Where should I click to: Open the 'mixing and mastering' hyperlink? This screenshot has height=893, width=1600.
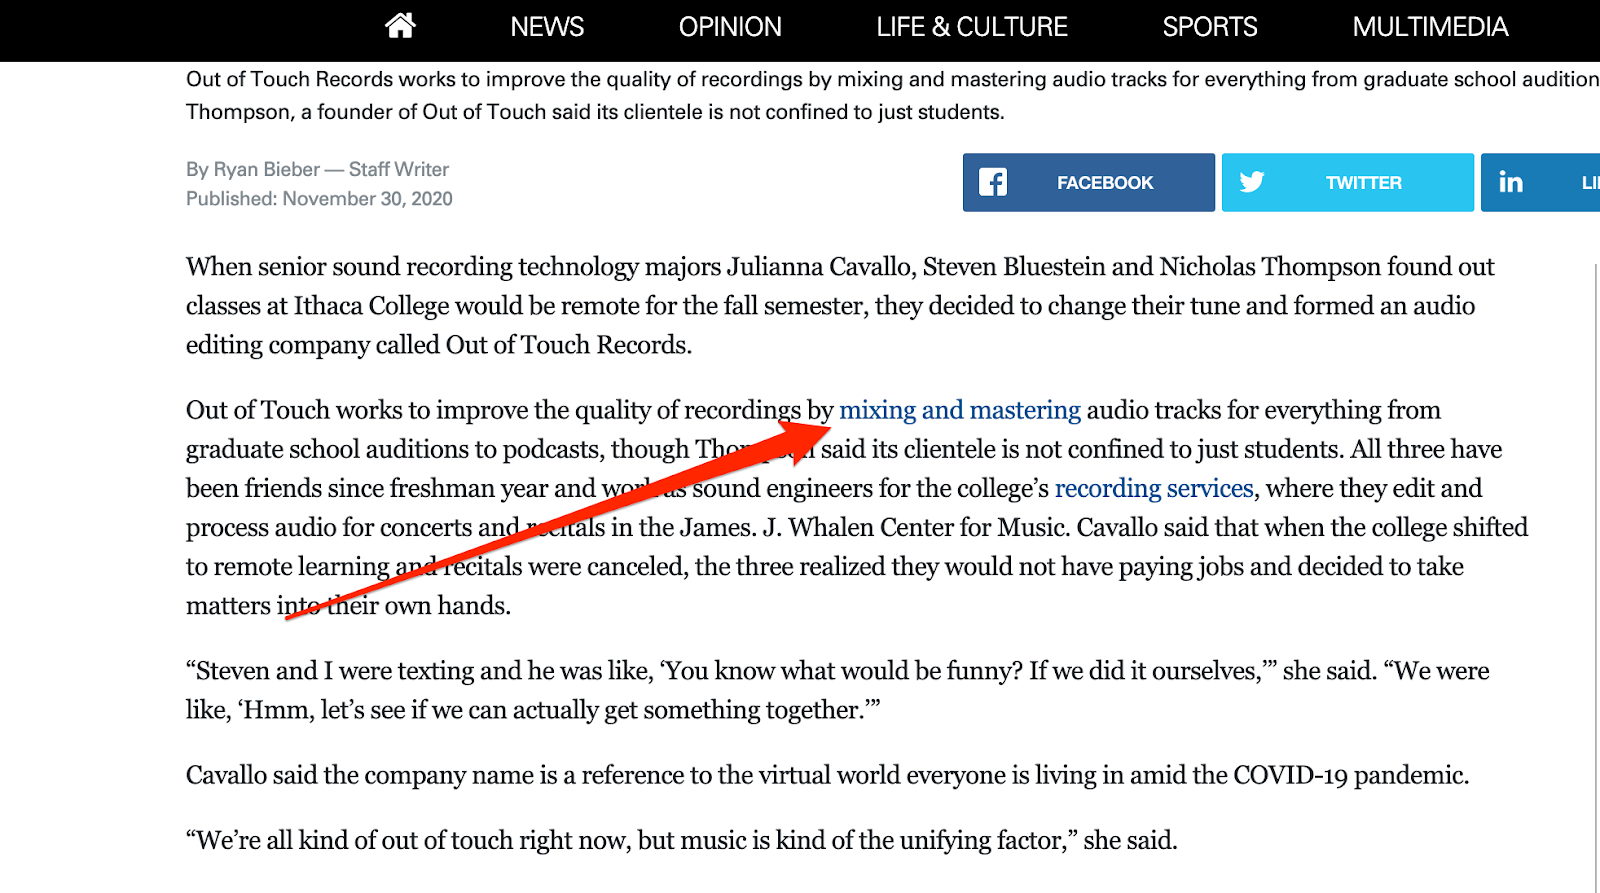(x=960, y=410)
